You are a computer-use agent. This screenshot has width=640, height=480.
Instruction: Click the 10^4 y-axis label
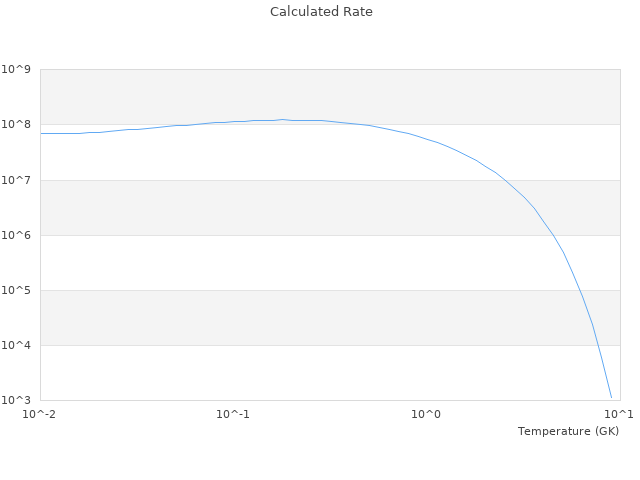coord(16,345)
